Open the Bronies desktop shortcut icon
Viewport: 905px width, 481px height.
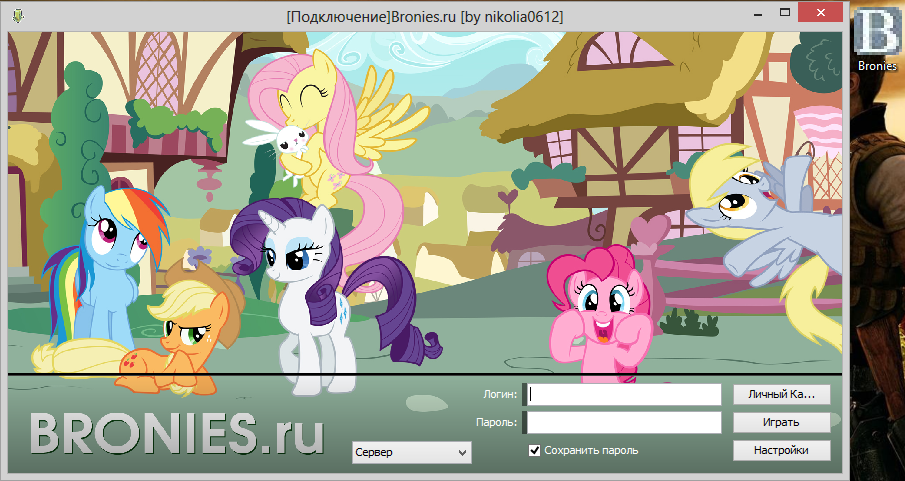[x=877, y=30]
